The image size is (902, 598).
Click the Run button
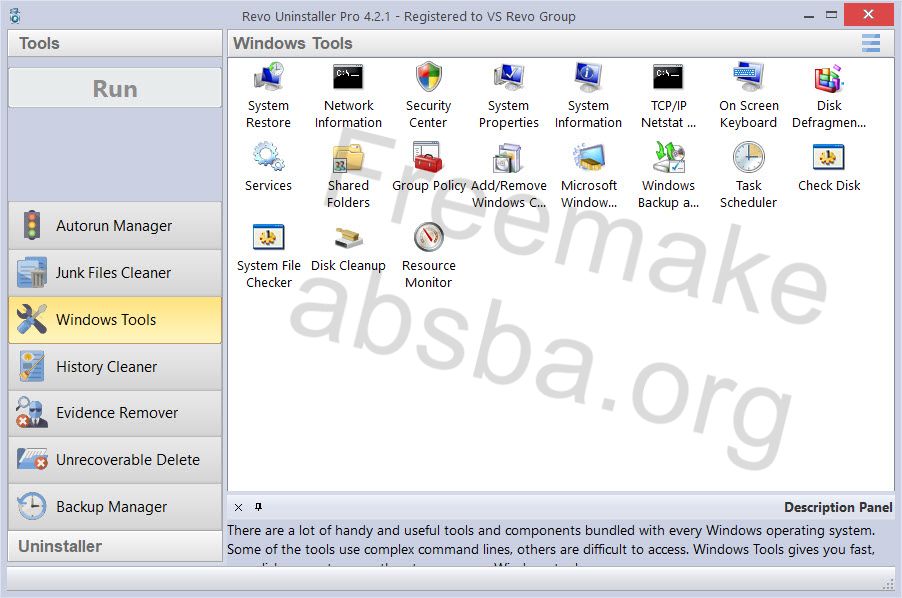[115, 88]
